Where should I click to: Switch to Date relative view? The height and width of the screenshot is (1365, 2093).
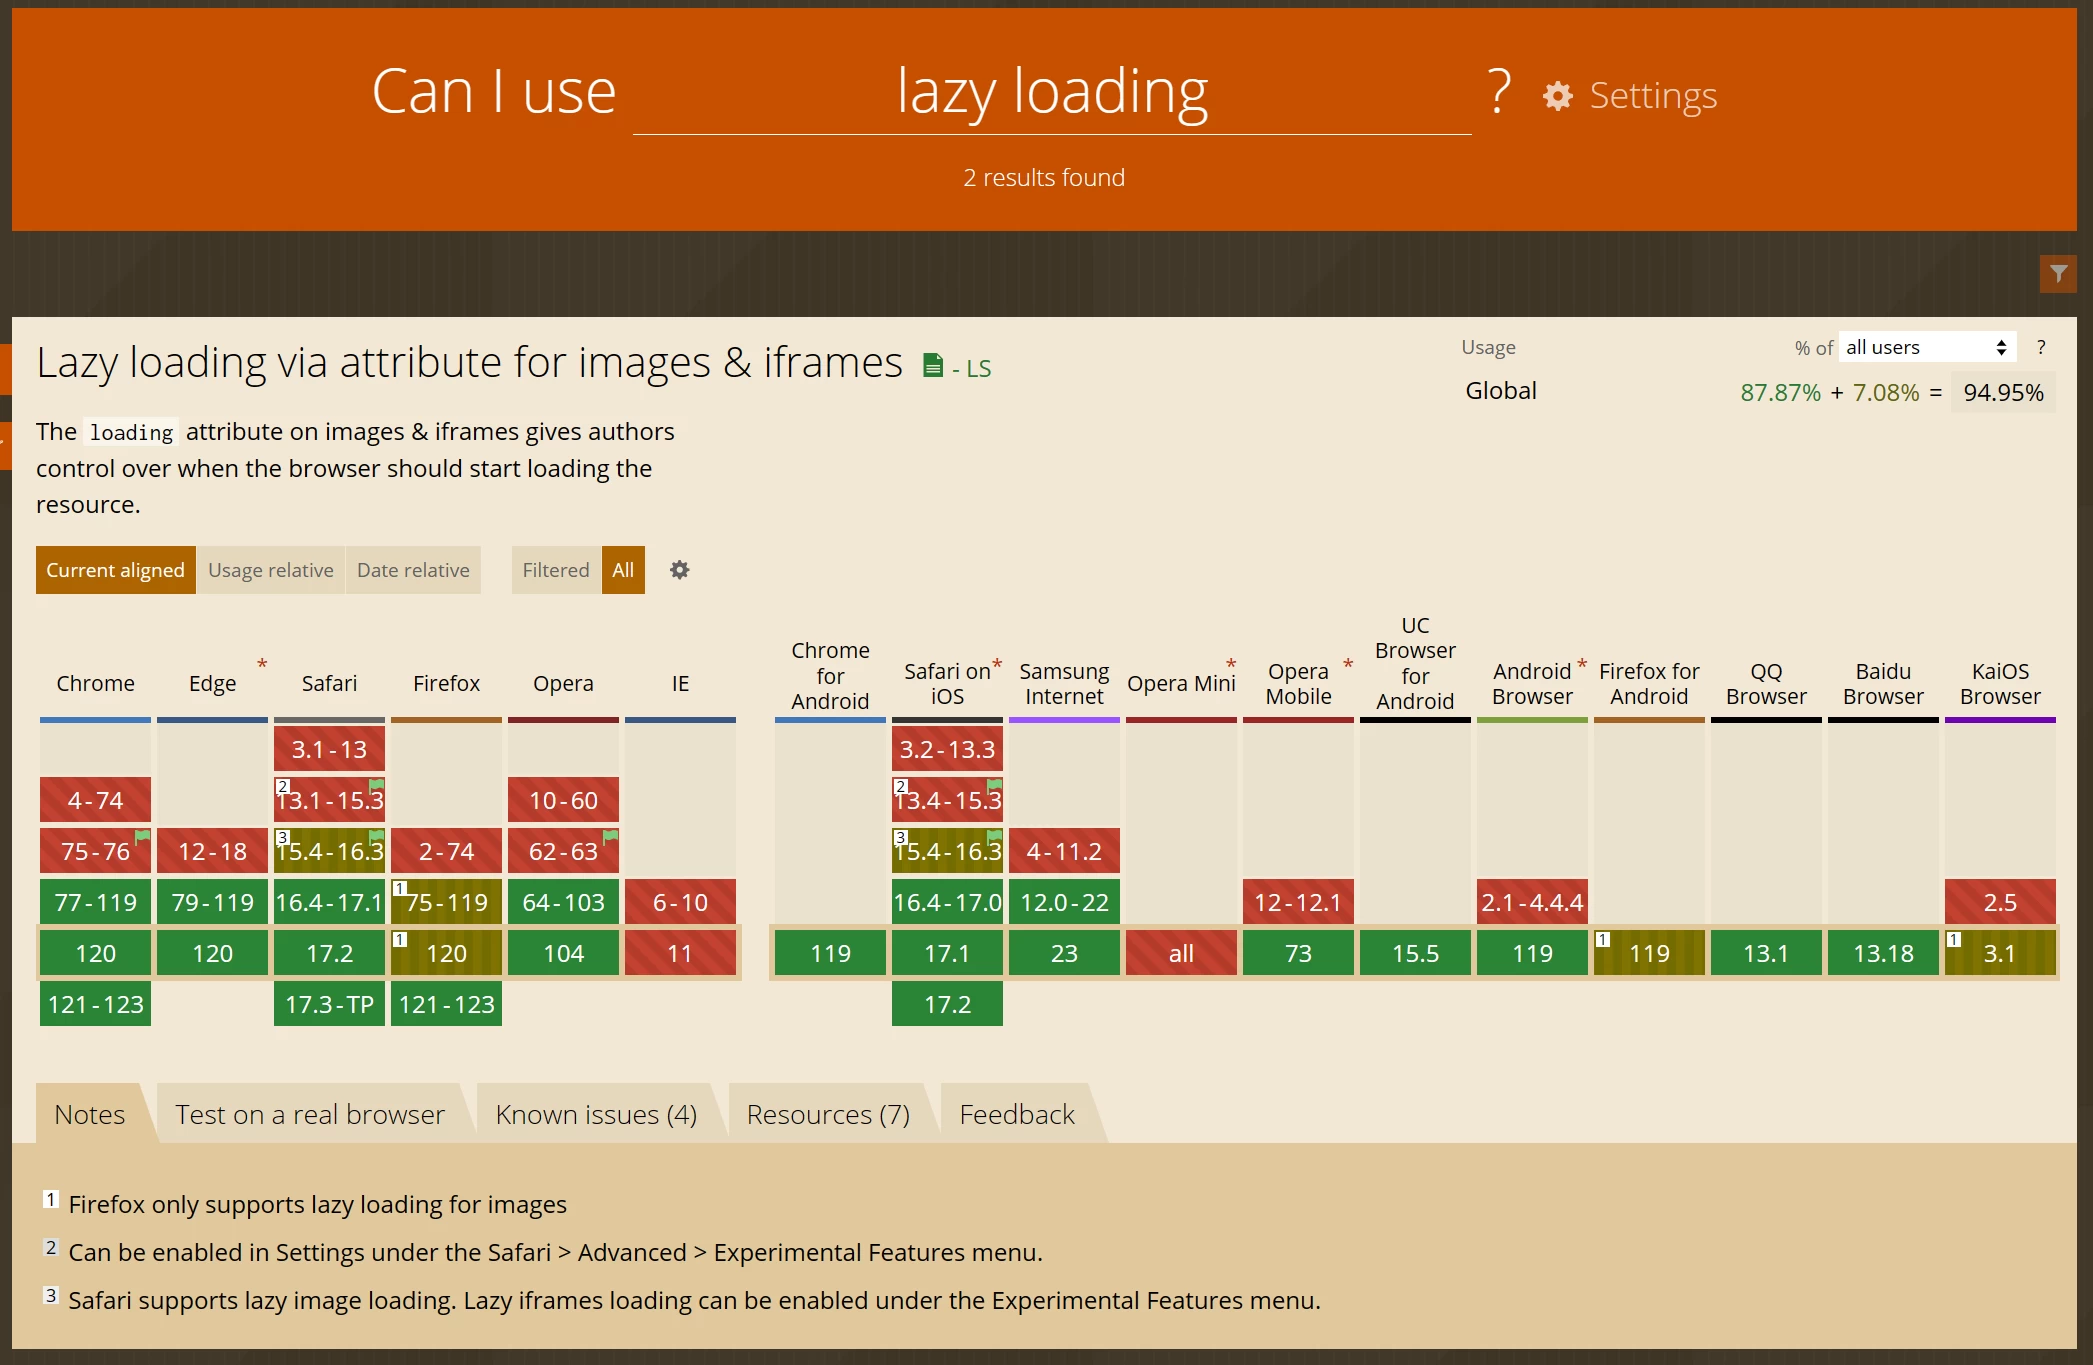[413, 570]
